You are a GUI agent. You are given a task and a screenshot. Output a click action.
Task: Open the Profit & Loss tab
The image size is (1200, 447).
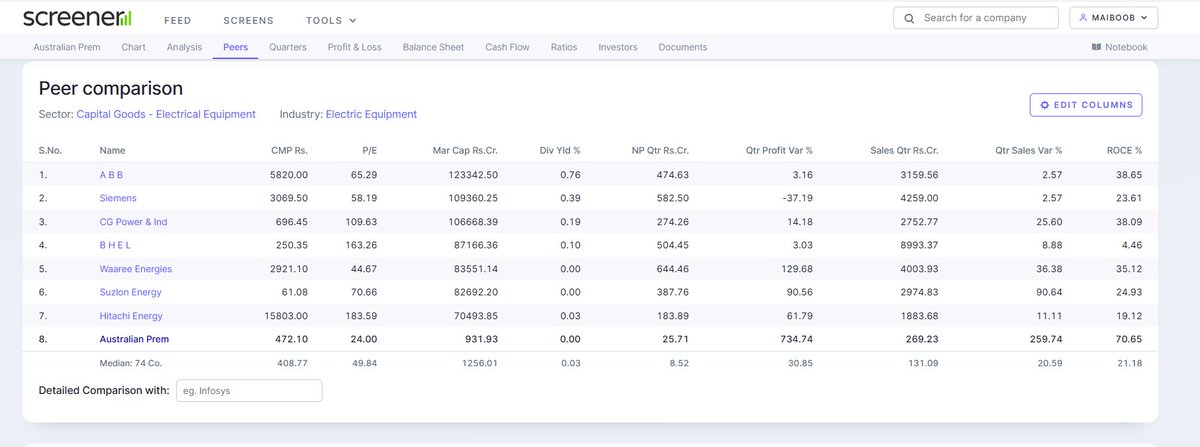[354, 47]
